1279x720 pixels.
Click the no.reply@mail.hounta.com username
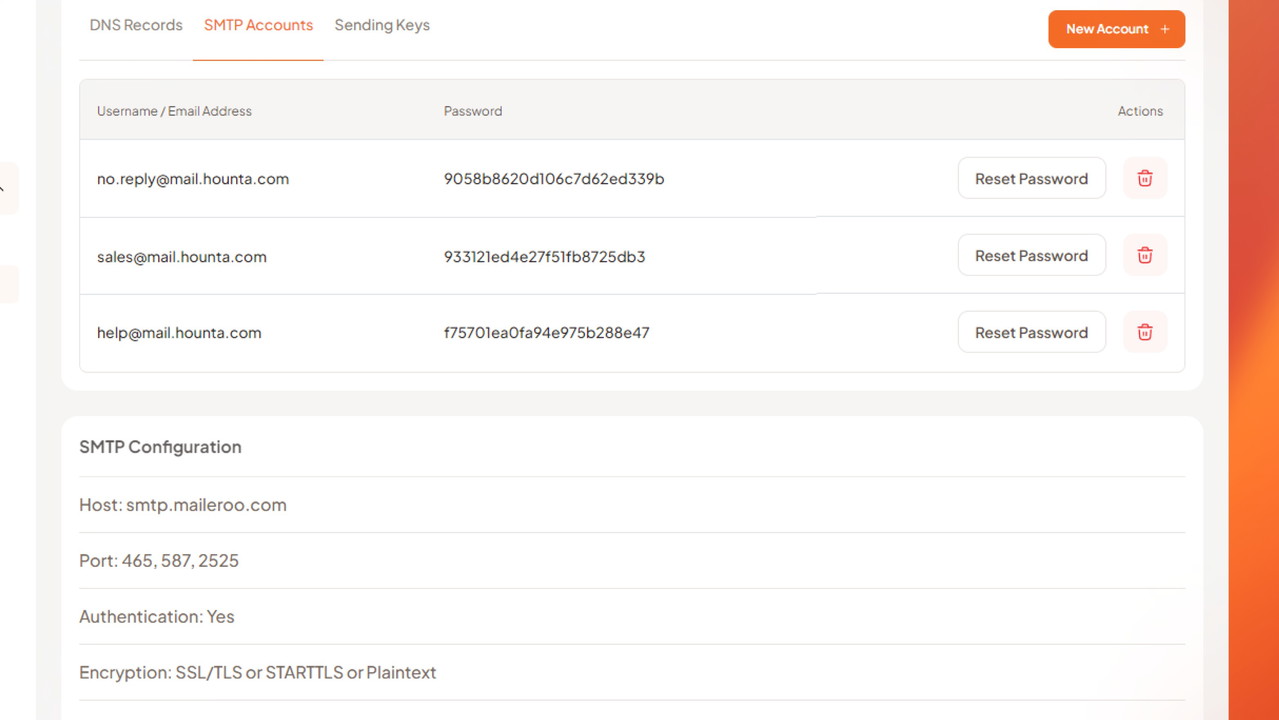tap(193, 179)
